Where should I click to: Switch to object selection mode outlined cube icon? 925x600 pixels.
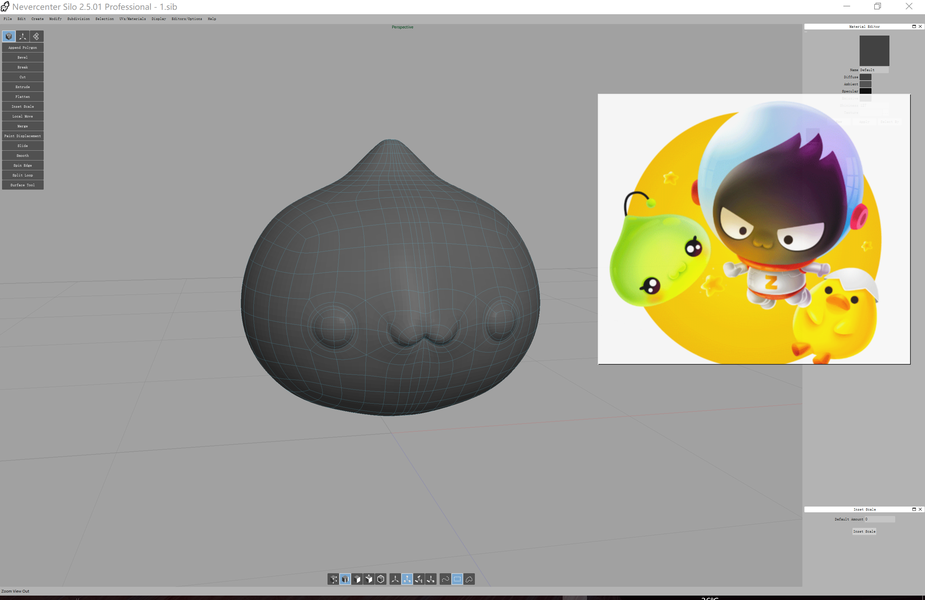pyautogui.click(x=381, y=579)
